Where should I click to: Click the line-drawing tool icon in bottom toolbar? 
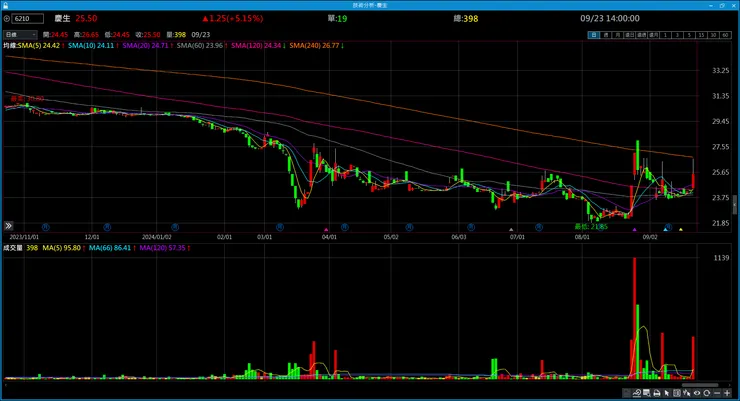click(637, 393)
